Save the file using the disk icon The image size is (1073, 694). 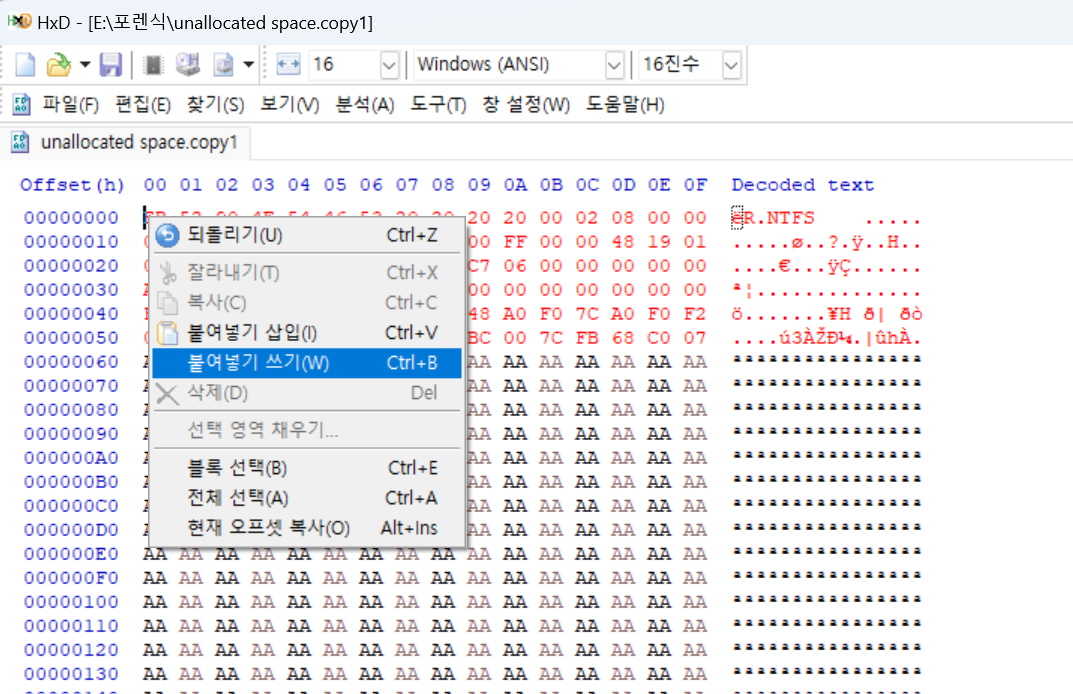click(111, 65)
